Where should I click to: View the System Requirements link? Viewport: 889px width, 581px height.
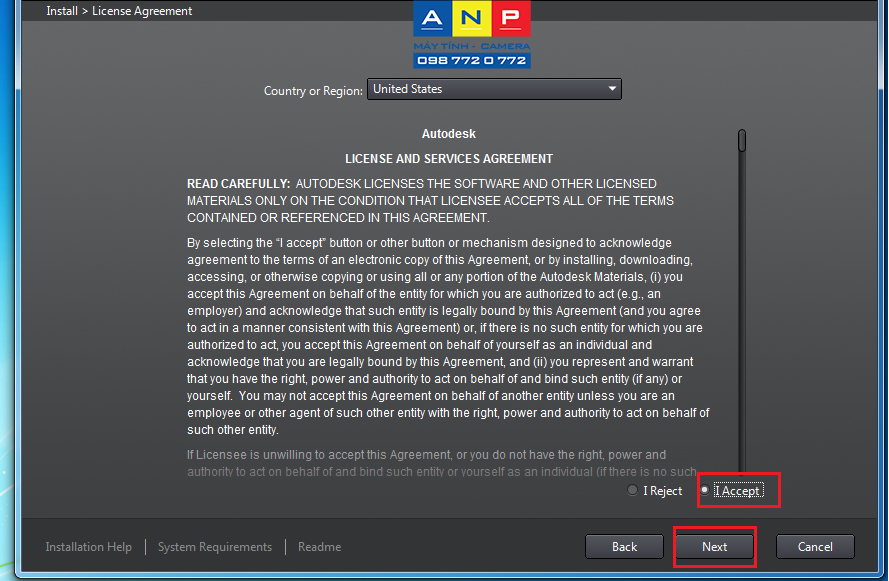pos(215,547)
